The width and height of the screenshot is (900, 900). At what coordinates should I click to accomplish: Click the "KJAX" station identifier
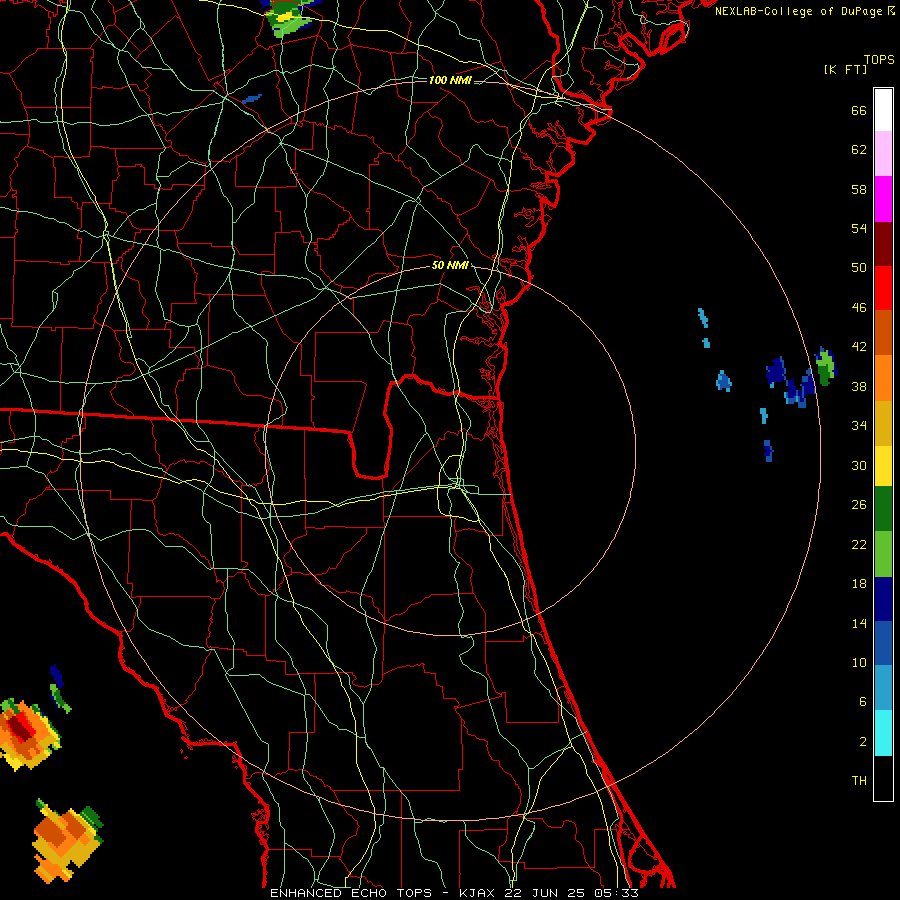coord(477,893)
